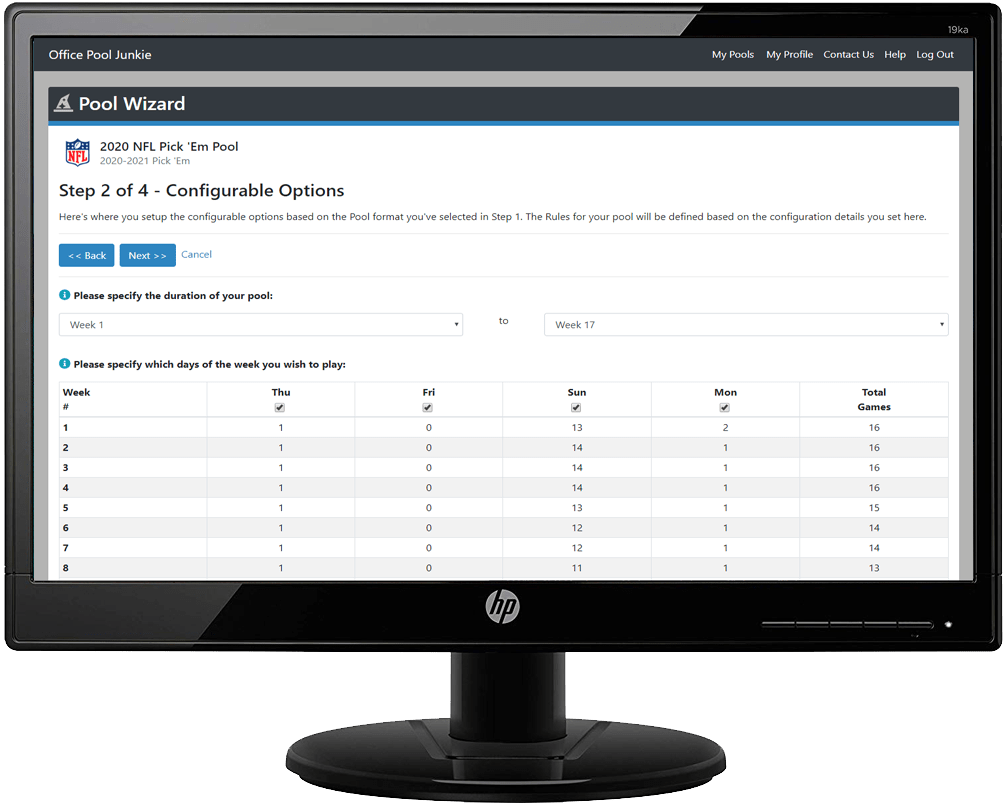The height and width of the screenshot is (805, 1008).
Task: Uncheck the Thursday games checkbox
Action: [x=281, y=407]
